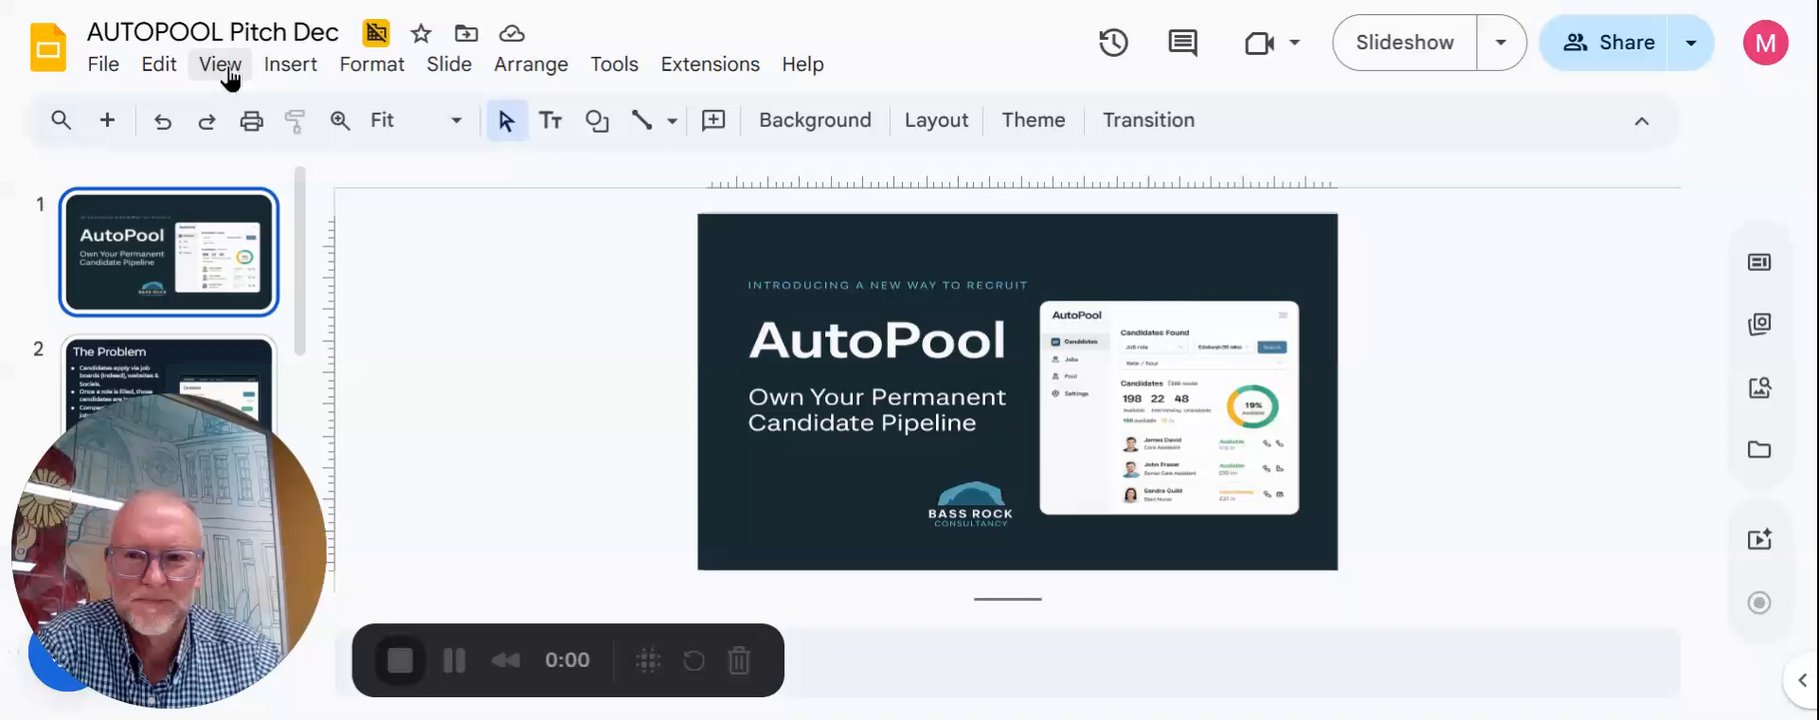Stop the screen recording

pyautogui.click(x=400, y=660)
